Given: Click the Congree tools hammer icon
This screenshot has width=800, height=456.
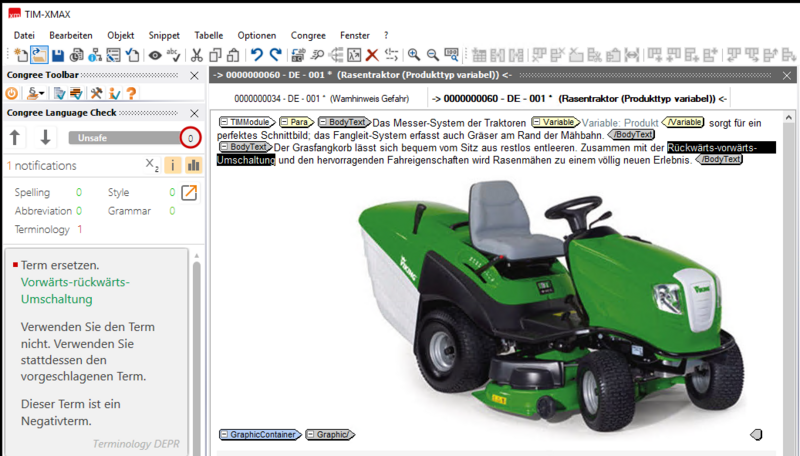Looking at the screenshot, I should pos(96,93).
